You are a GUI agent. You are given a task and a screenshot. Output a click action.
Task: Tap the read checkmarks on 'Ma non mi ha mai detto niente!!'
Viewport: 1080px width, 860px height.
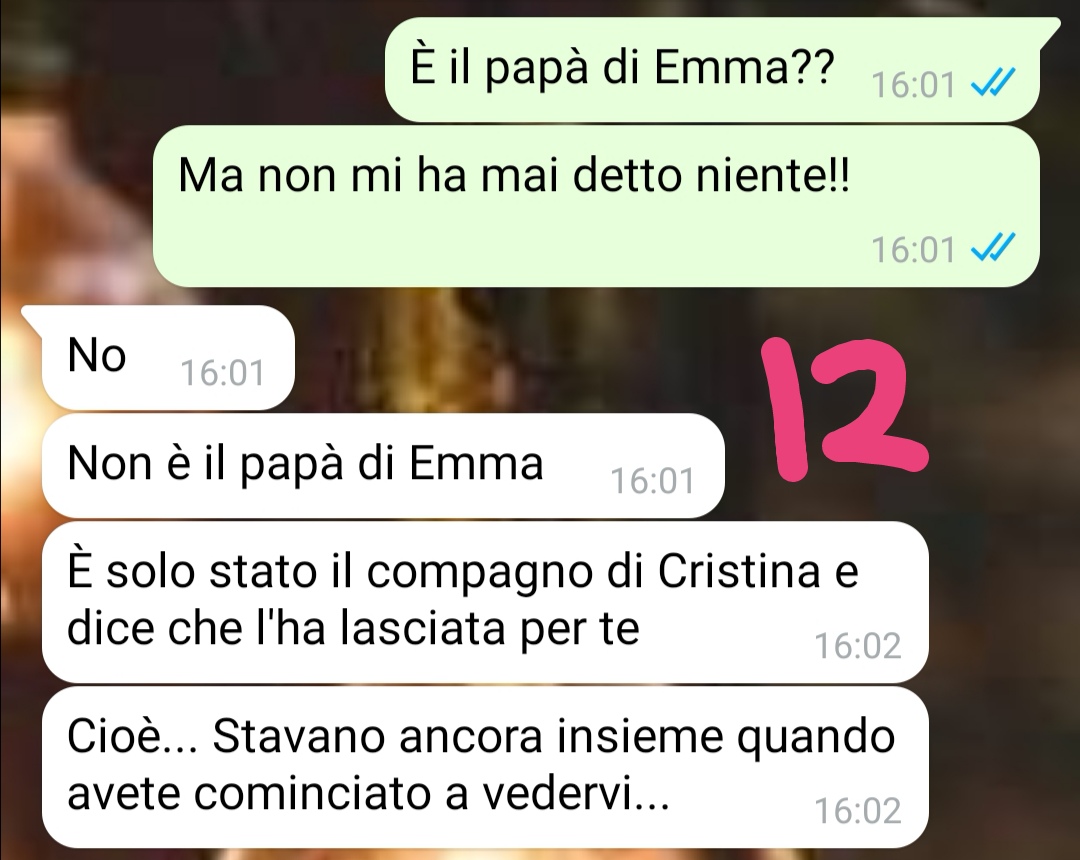[x=993, y=247]
